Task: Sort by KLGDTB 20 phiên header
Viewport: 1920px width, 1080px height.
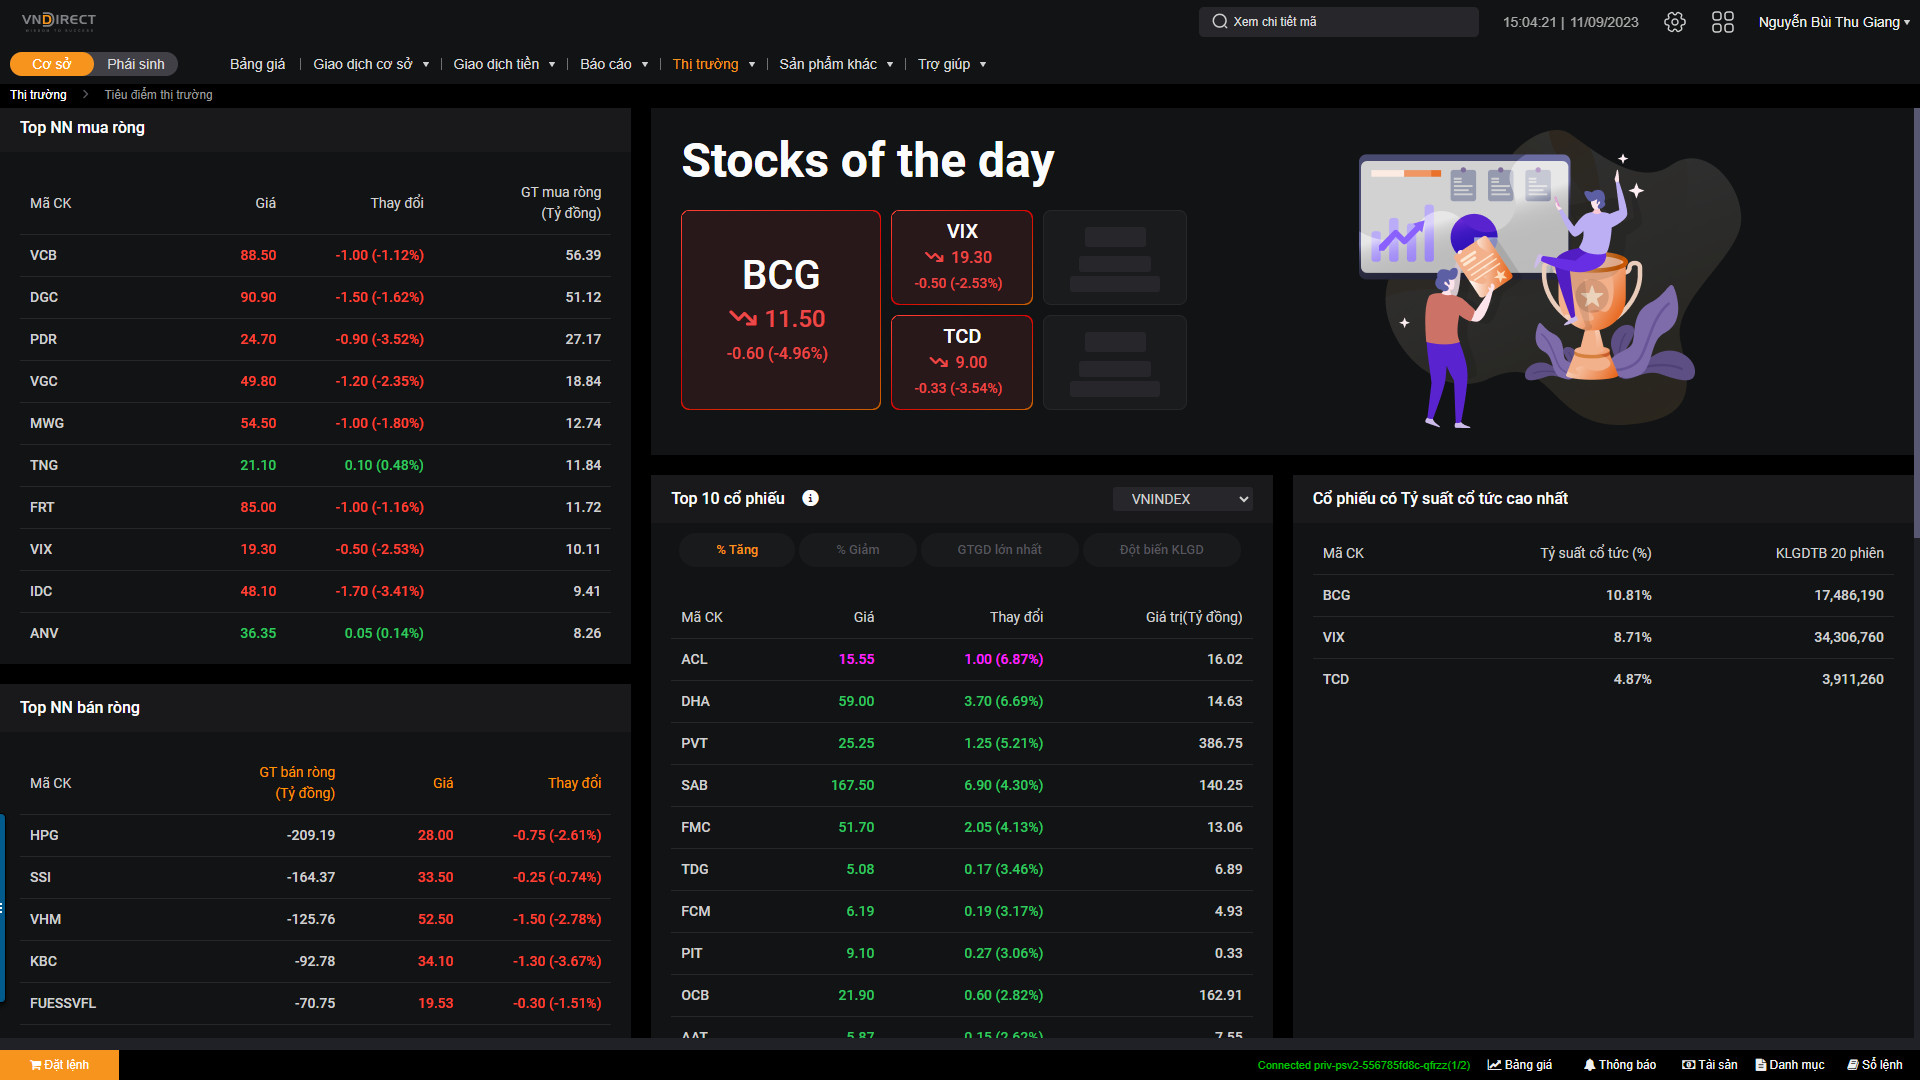Action: (x=1830, y=553)
